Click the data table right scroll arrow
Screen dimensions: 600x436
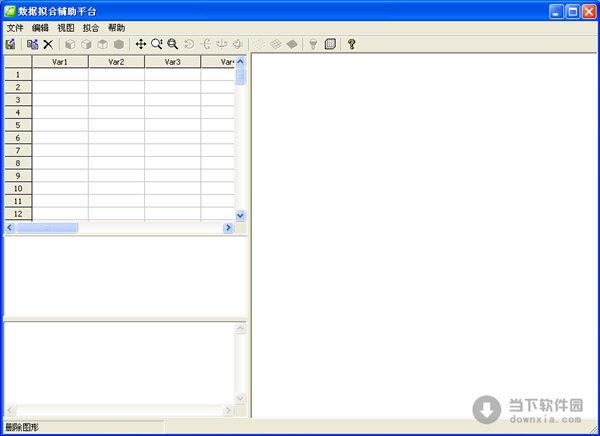click(228, 228)
